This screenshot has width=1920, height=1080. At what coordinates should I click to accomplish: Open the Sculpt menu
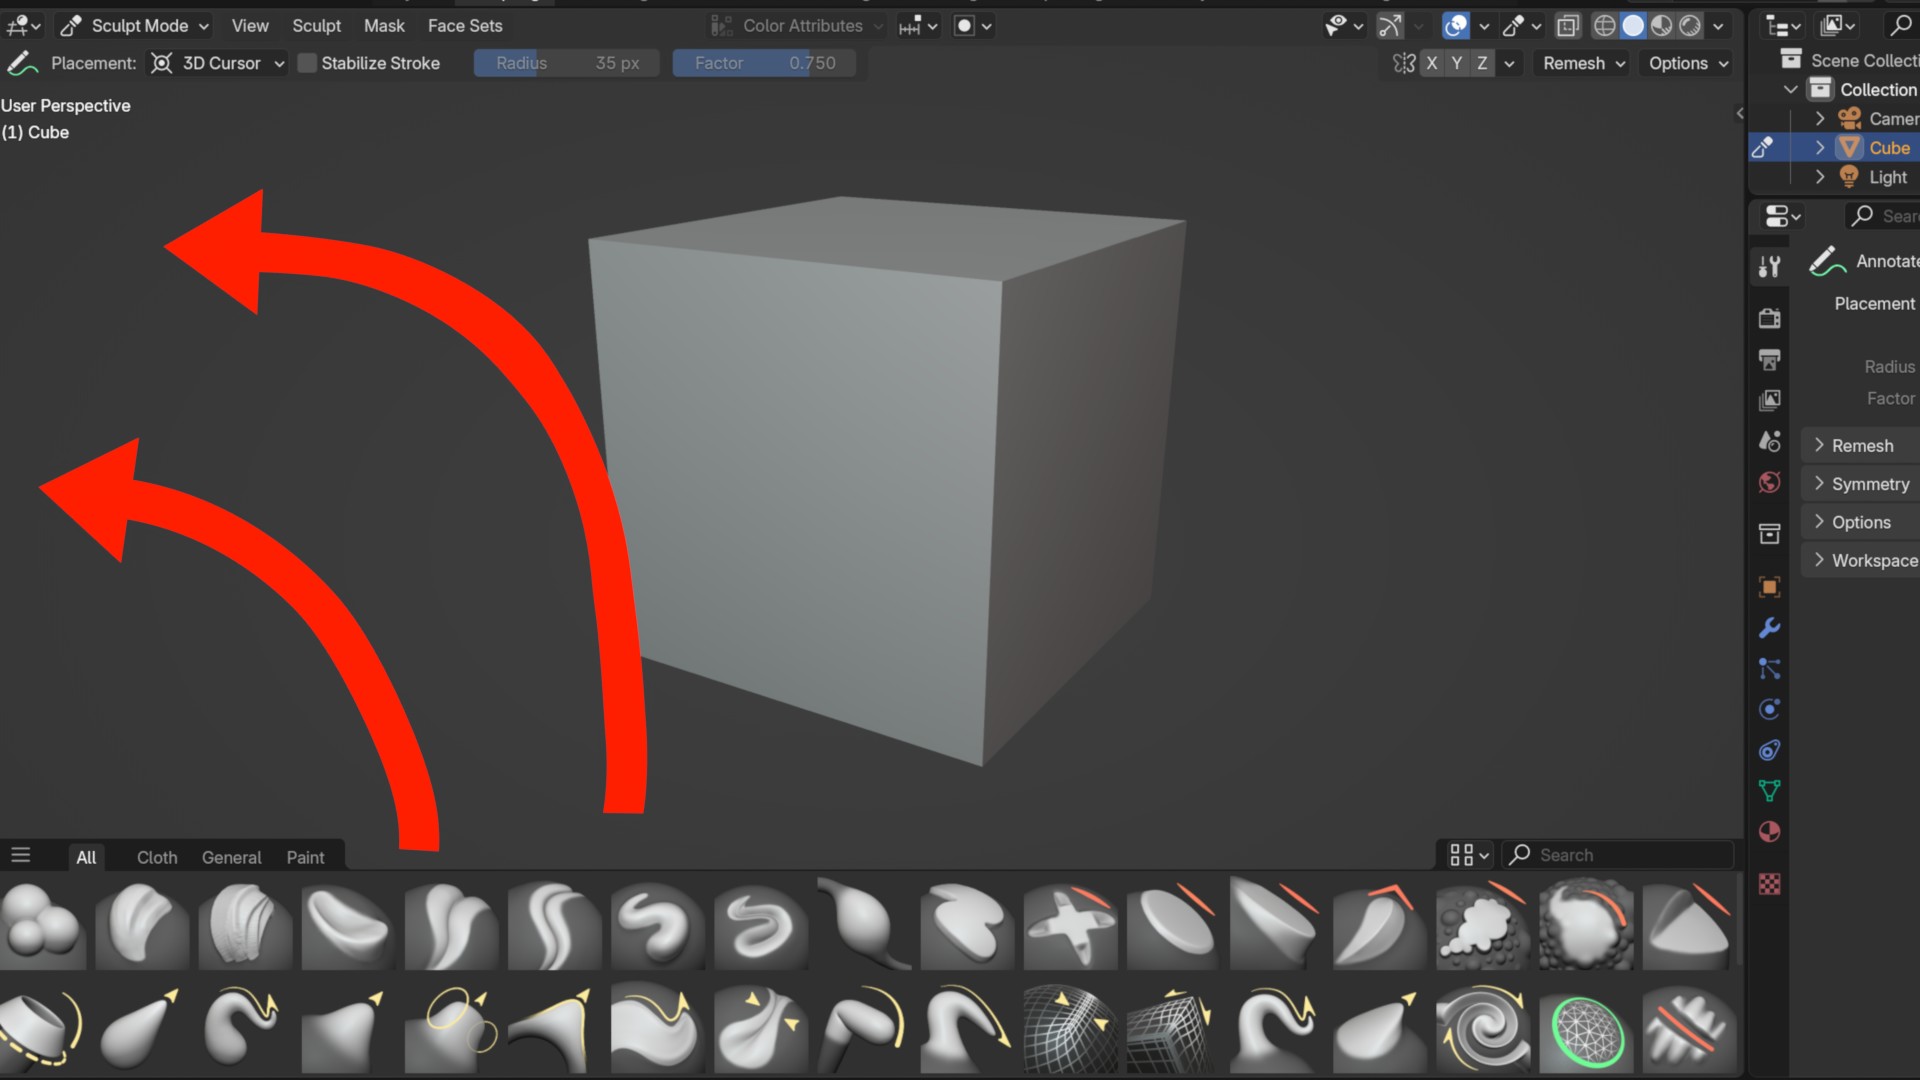[316, 26]
